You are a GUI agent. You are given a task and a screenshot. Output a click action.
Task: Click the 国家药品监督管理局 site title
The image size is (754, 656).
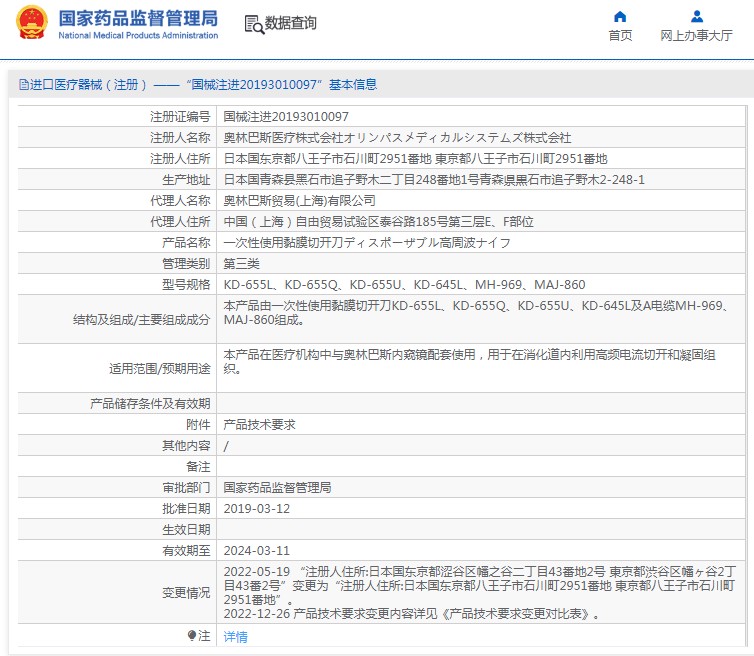(x=137, y=18)
